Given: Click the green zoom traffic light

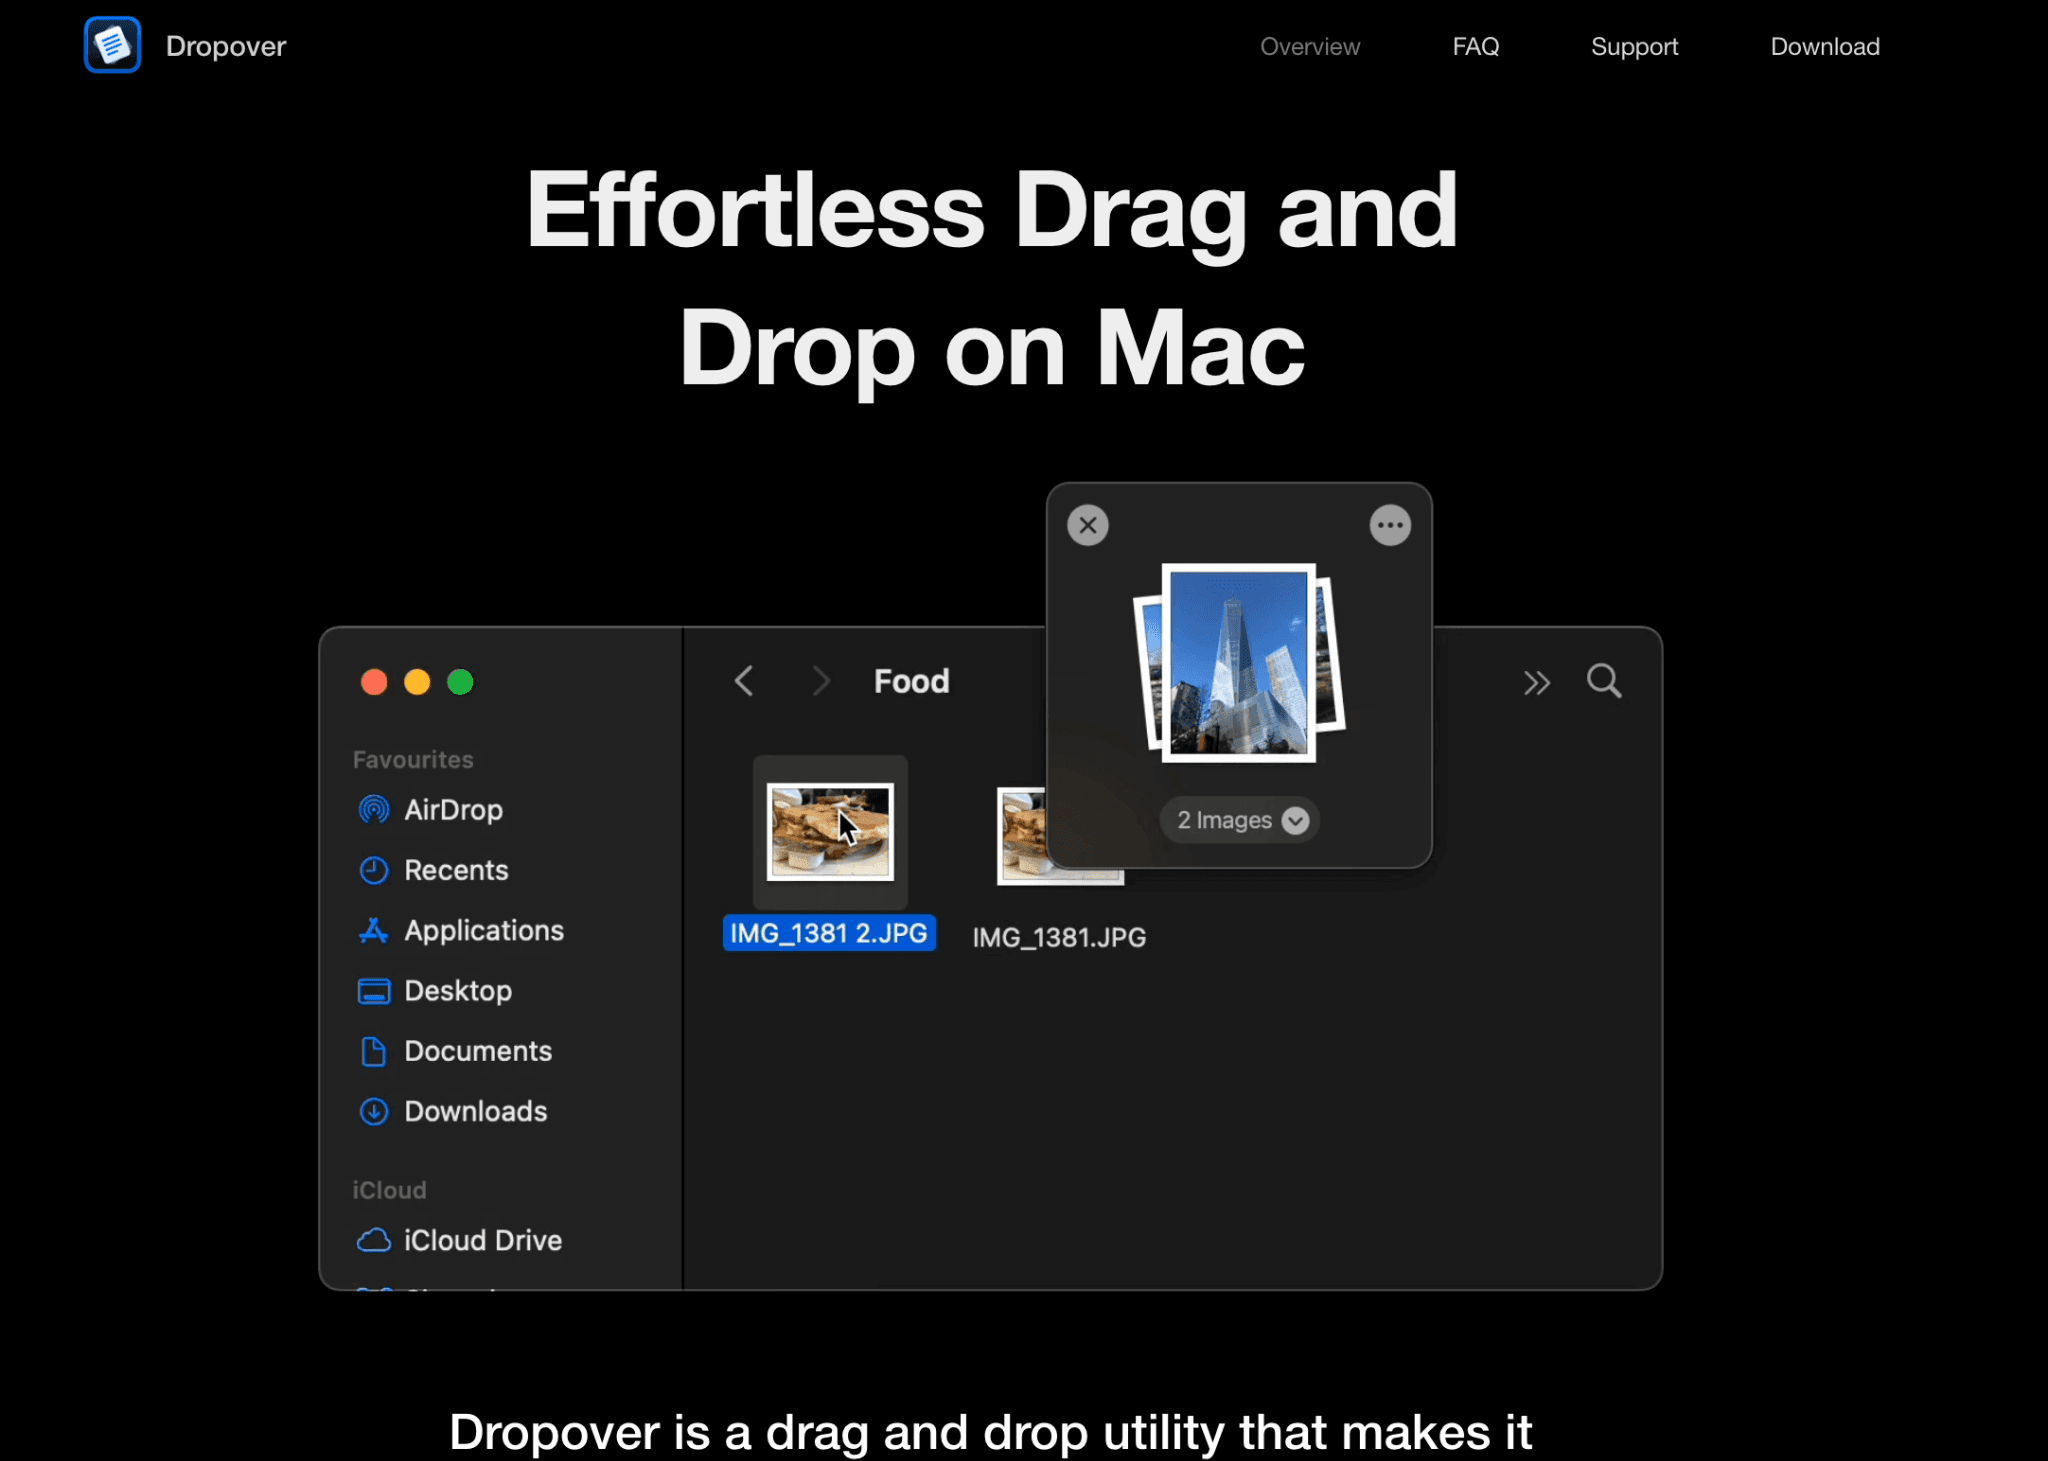Looking at the screenshot, I should tap(460, 681).
